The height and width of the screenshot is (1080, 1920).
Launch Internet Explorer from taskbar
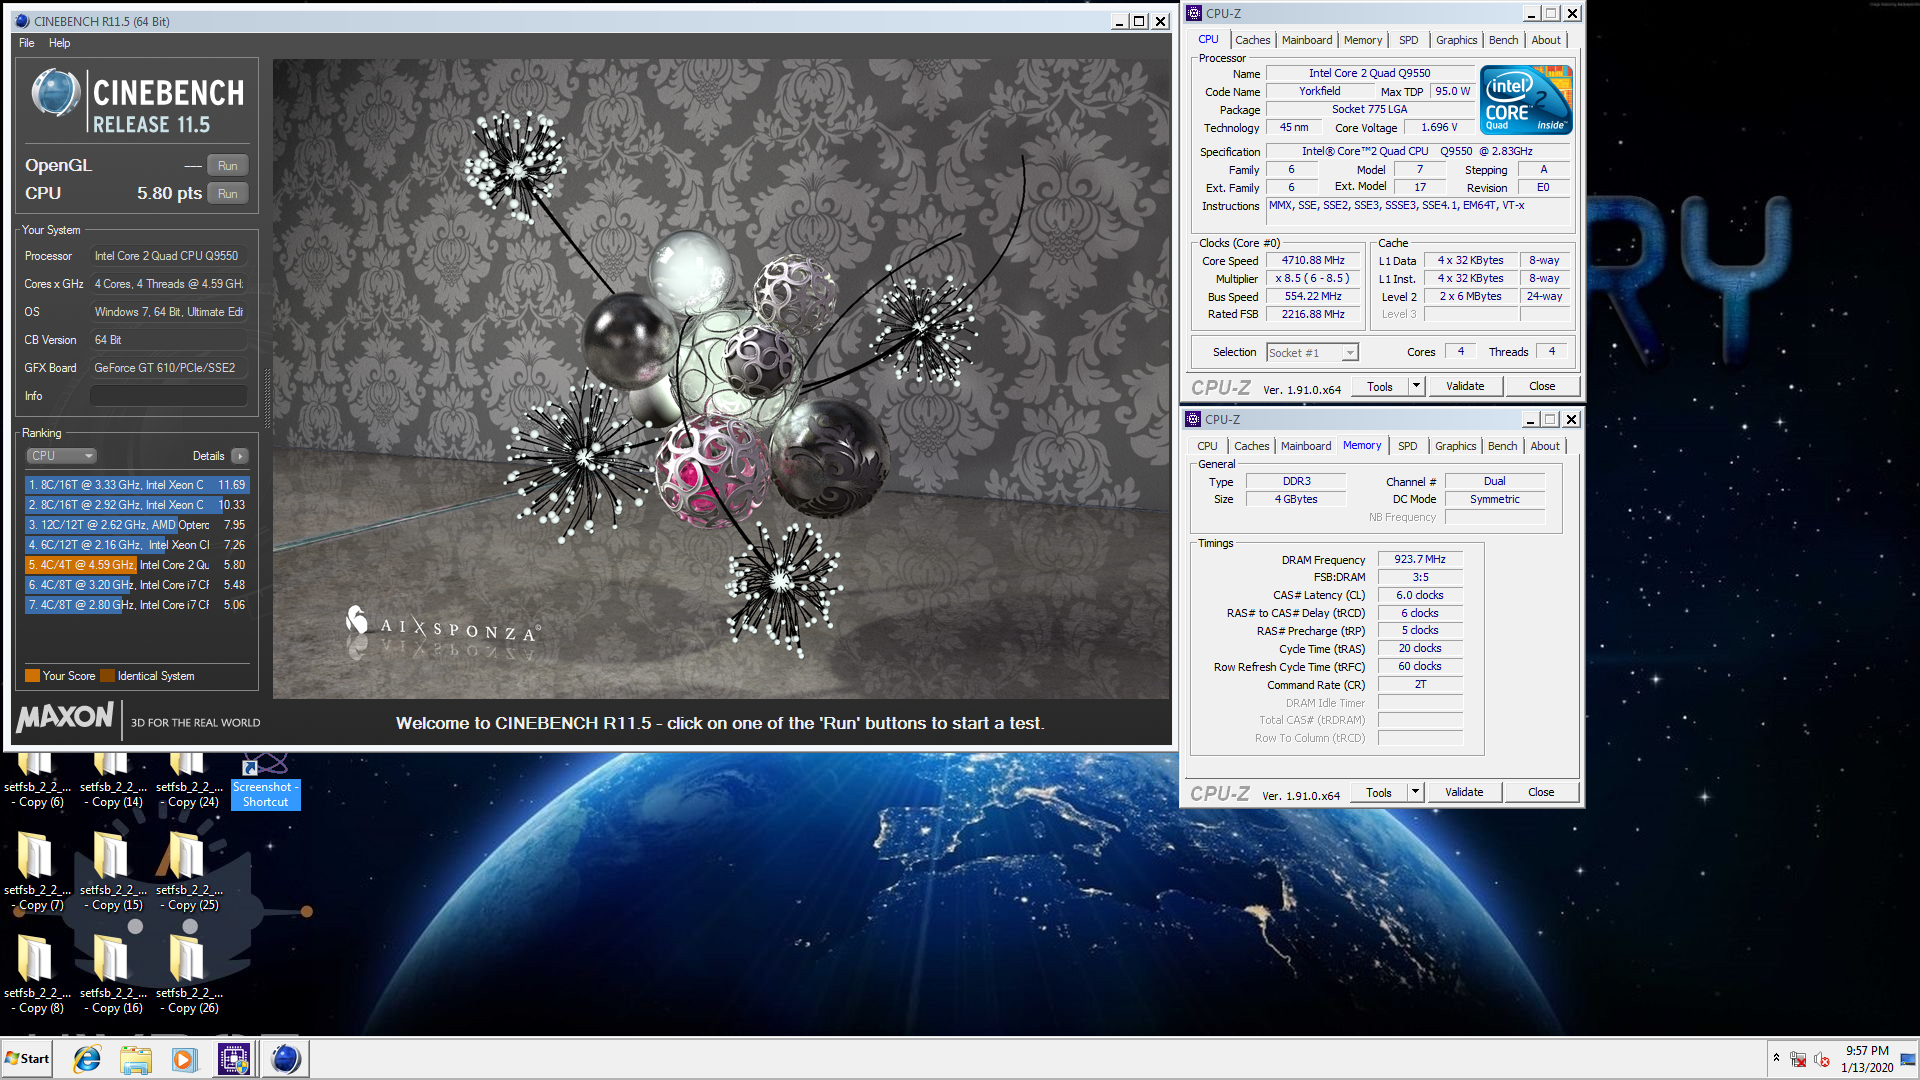tap(87, 1059)
